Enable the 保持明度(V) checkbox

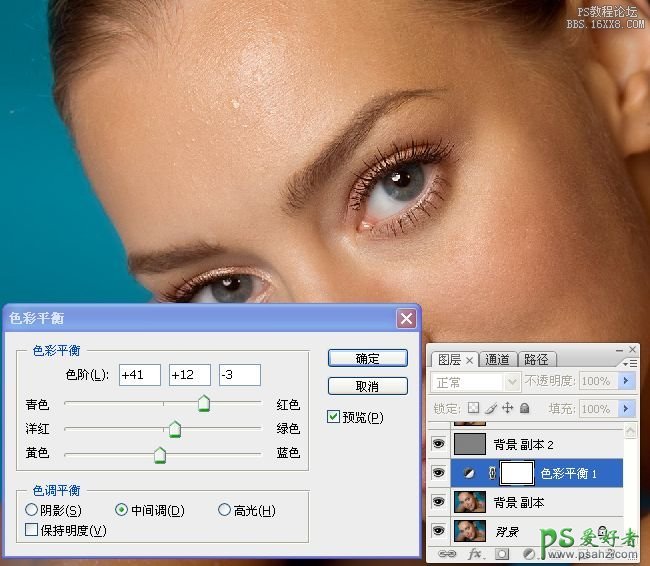pos(32,530)
